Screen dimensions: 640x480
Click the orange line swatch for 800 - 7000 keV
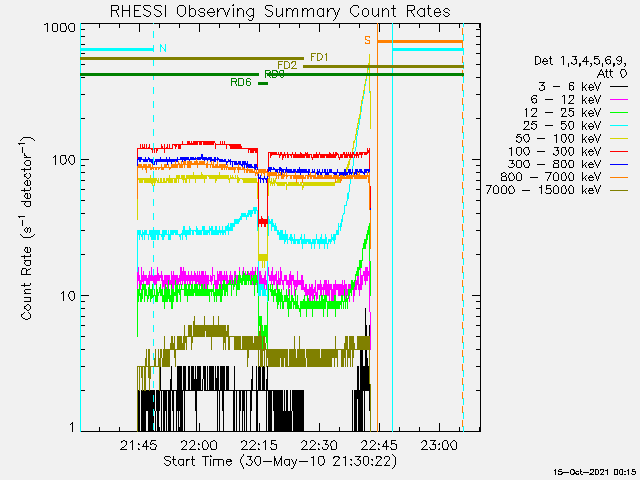click(x=619, y=178)
